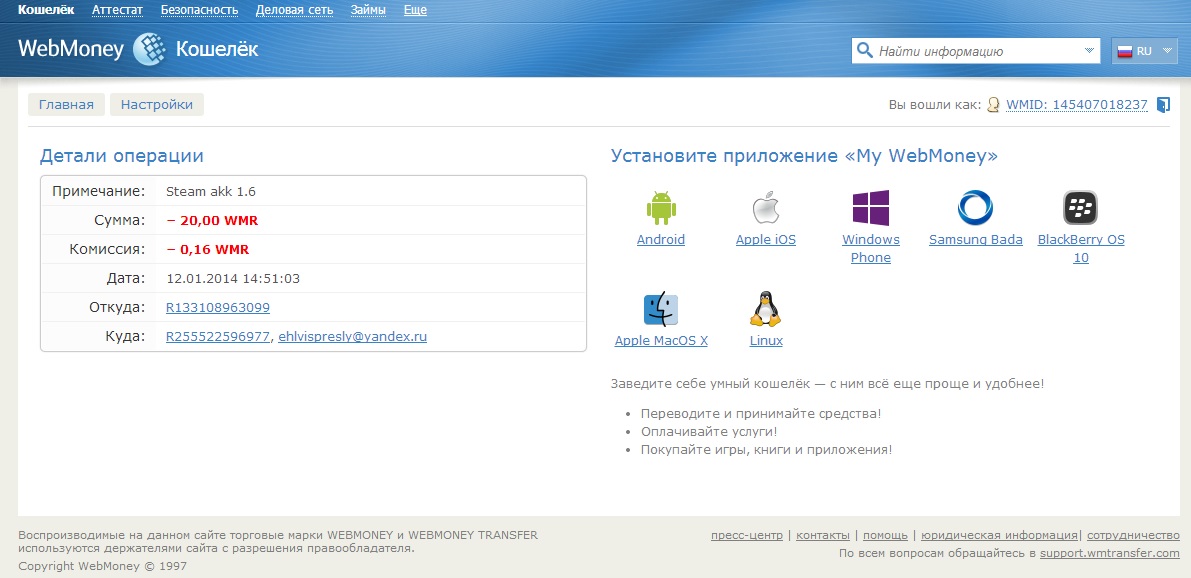Open the Займы menu item
The height and width of the screenshot is (578, 1191).
coord(368,10)
